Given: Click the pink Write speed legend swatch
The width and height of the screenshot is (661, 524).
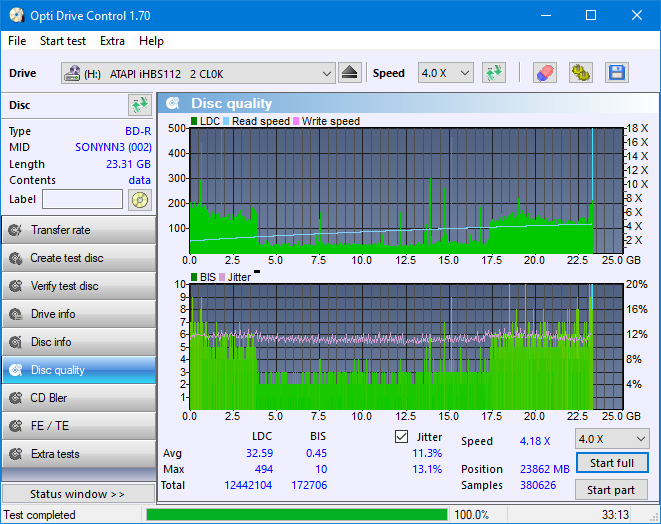Looking at the screenshot, I should click(296, 121).
